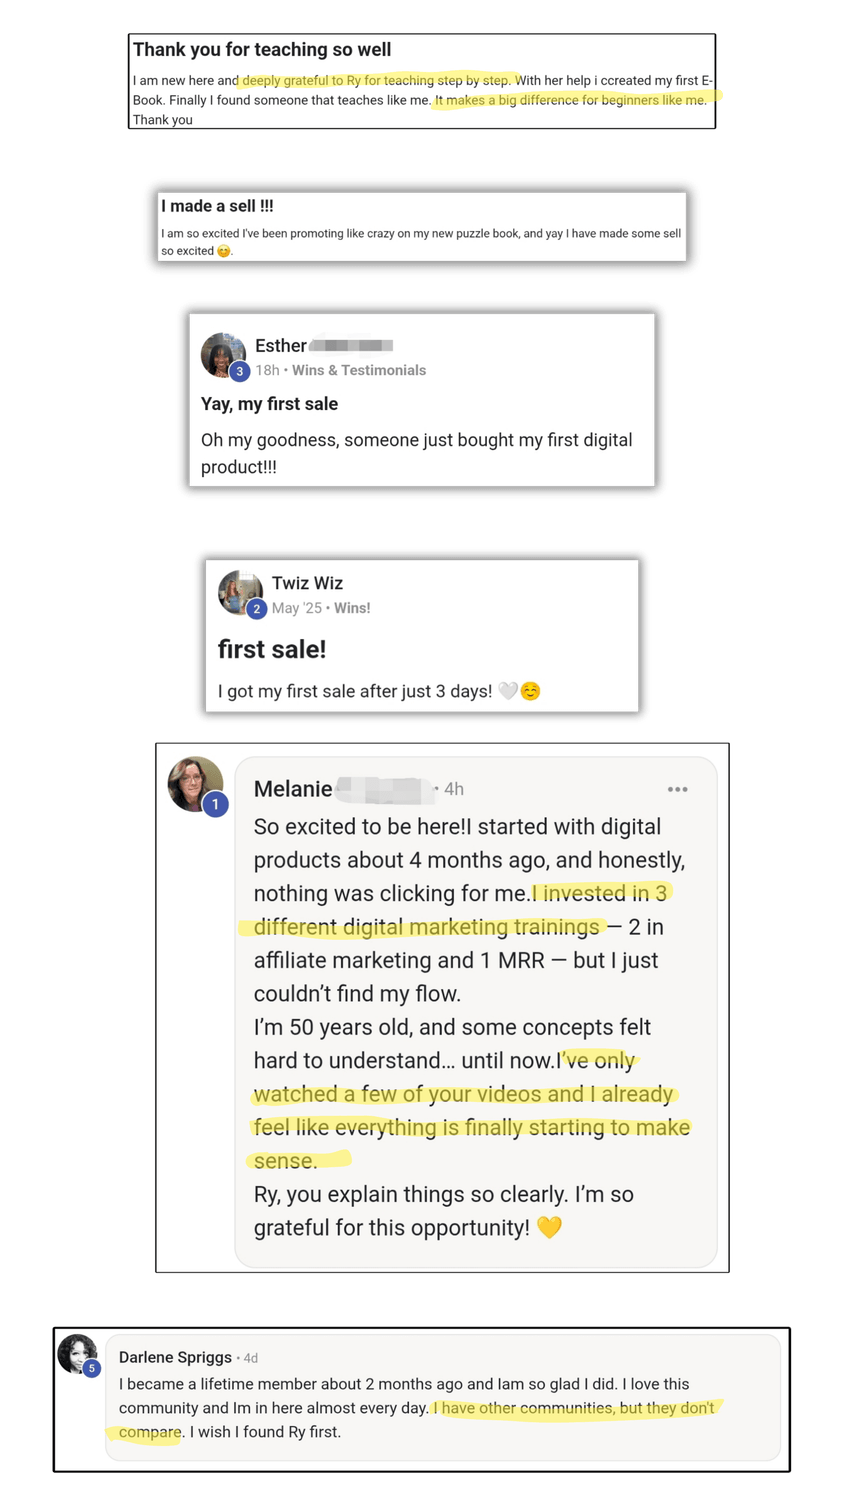Open Melanie's profile avatar
The image size is (844, 1500).
pyautogui.click(x=194, y=783)
